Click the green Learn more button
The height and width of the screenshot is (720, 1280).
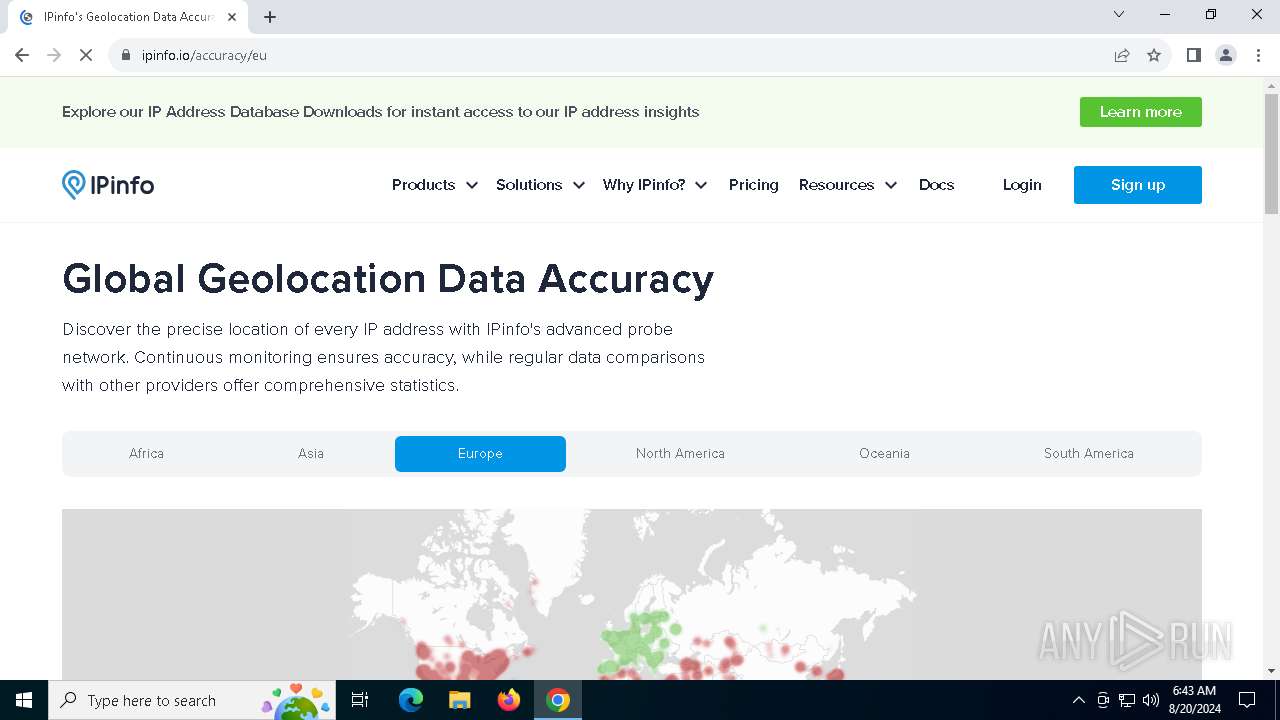click(x=1141, y=112)
